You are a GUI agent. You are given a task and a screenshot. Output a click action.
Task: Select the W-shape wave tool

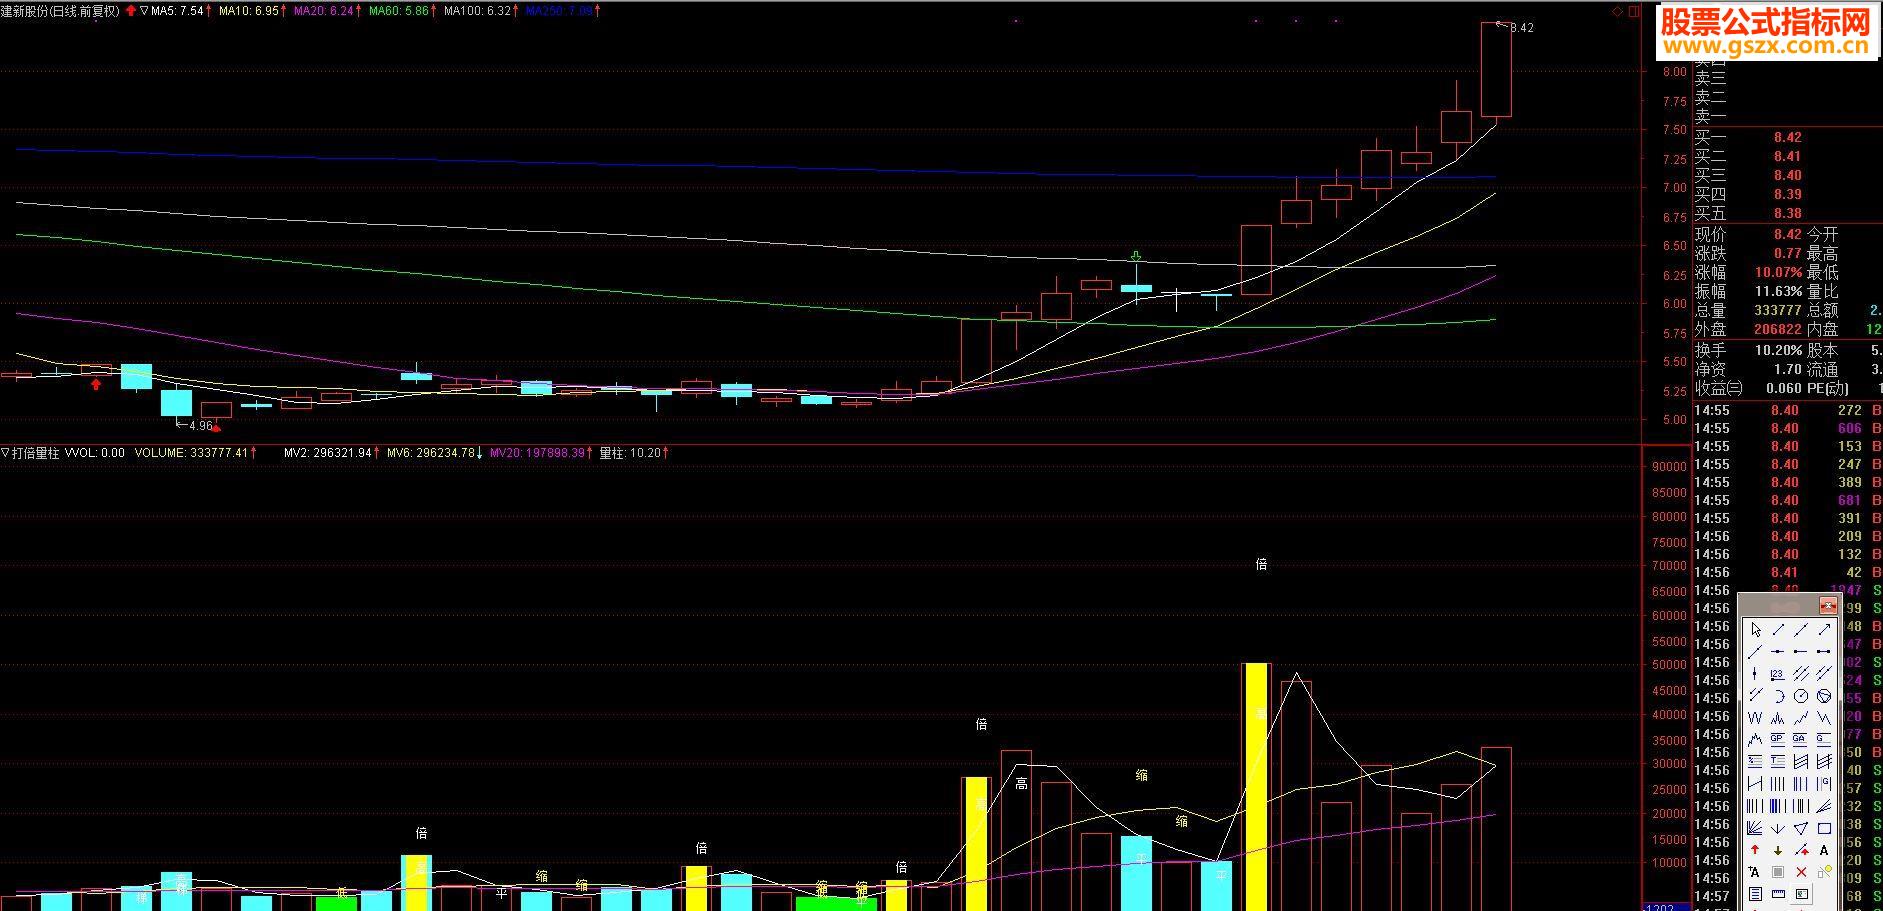pyautogui.click(x=1755, y=717)
